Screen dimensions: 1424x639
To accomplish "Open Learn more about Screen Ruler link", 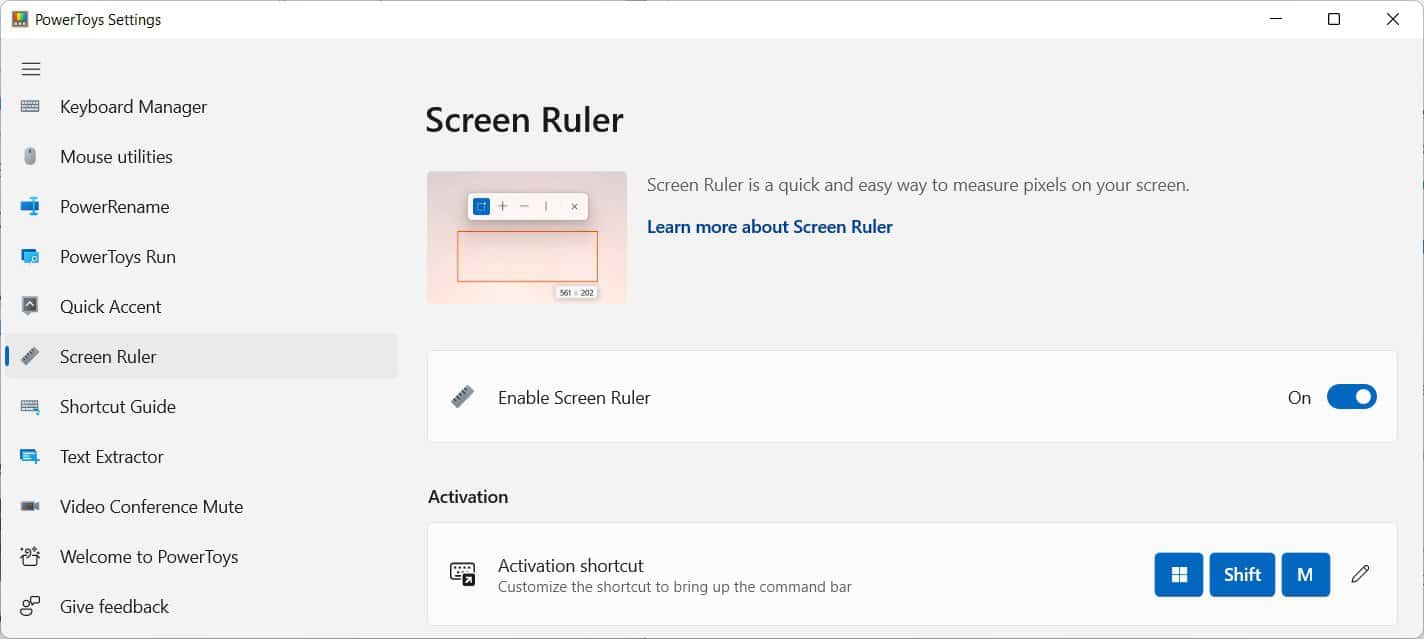I will tap(769, 227).
